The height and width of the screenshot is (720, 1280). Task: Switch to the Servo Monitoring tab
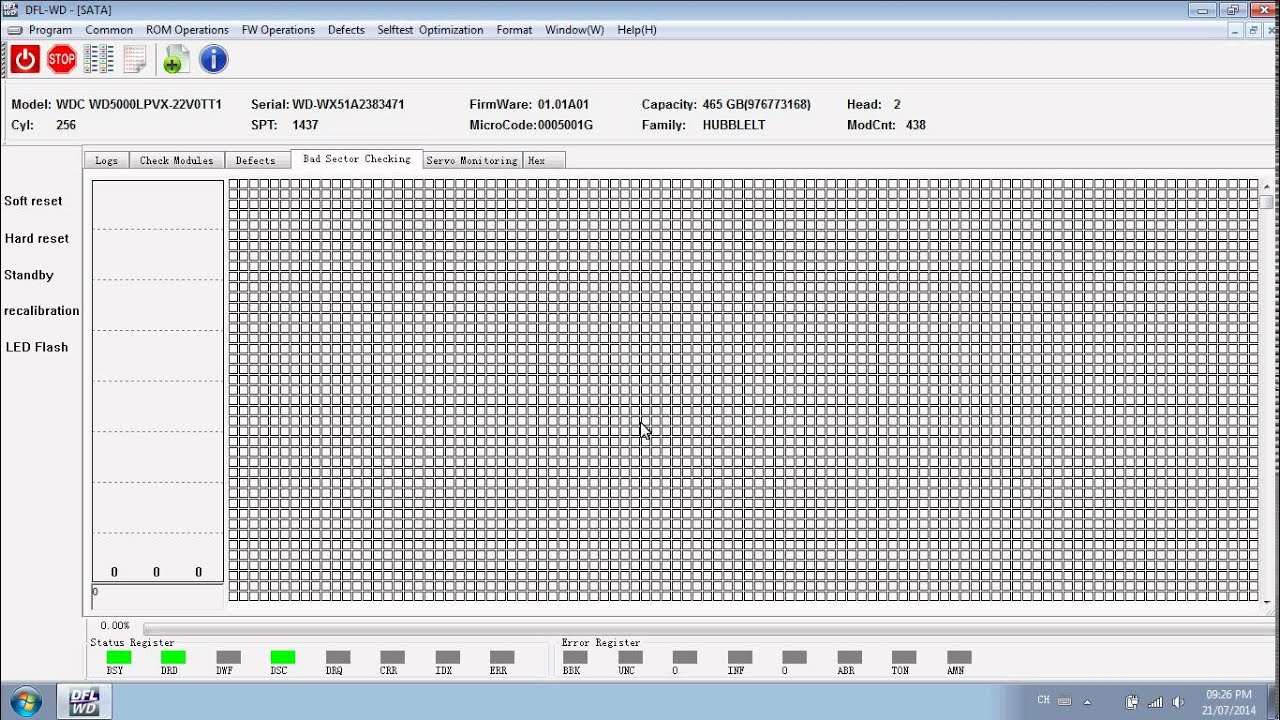[x=472, y=160]
